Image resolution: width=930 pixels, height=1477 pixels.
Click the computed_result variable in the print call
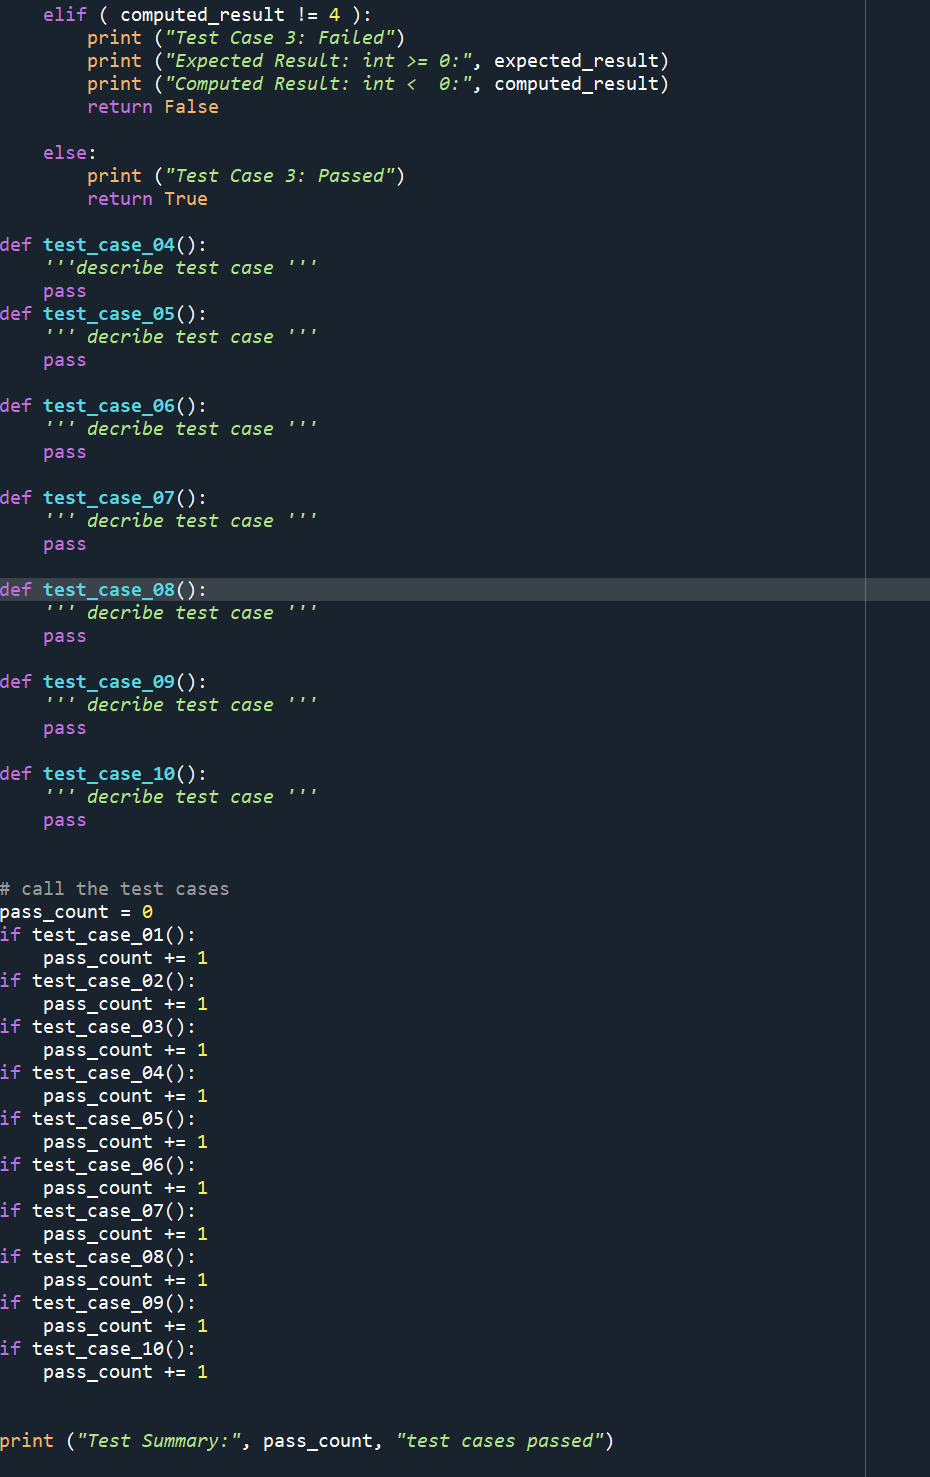pos(580,83)
